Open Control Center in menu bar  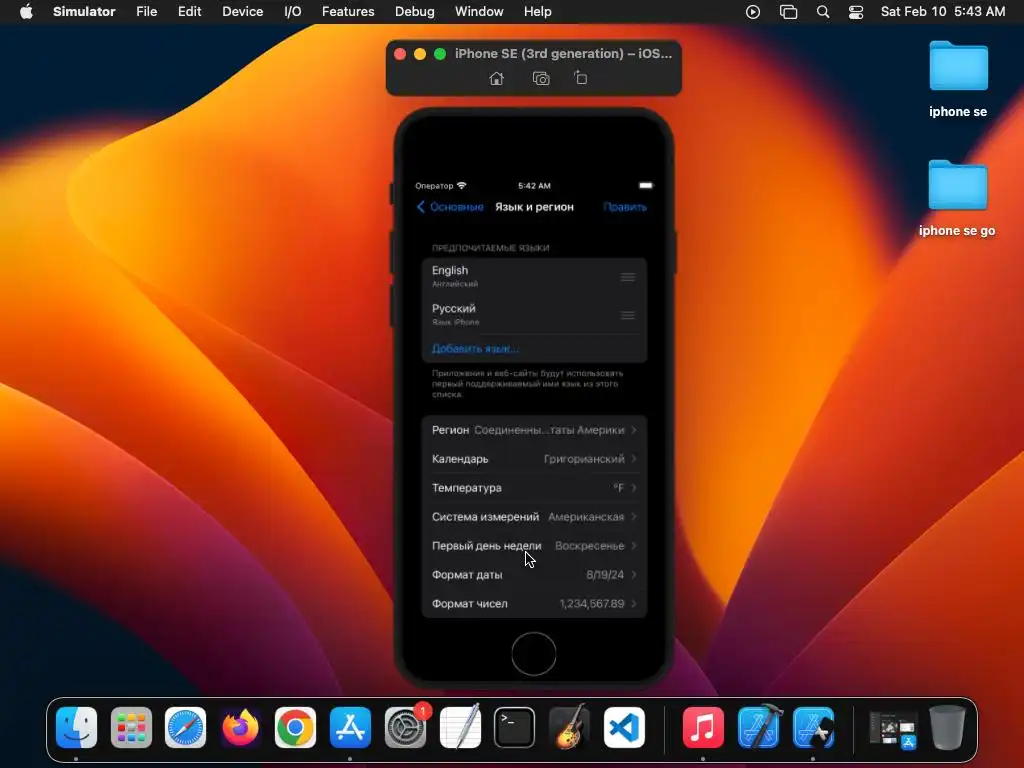(856, 12)
